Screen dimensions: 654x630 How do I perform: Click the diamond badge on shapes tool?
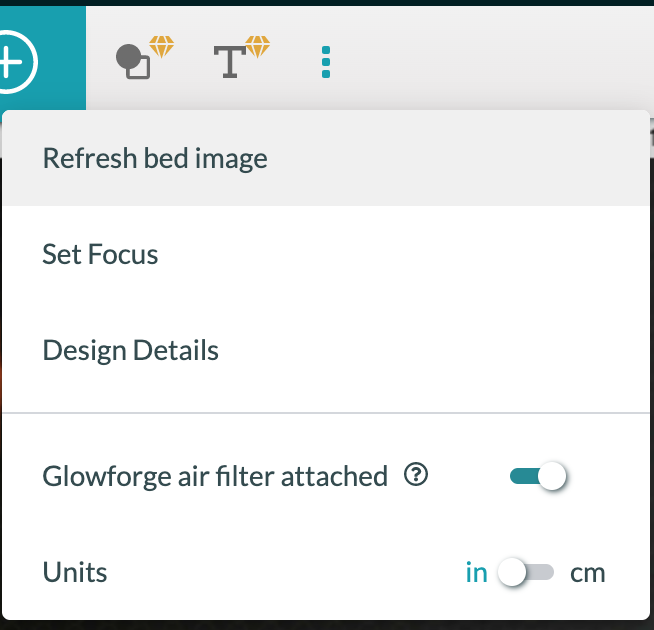pos(161,47)
